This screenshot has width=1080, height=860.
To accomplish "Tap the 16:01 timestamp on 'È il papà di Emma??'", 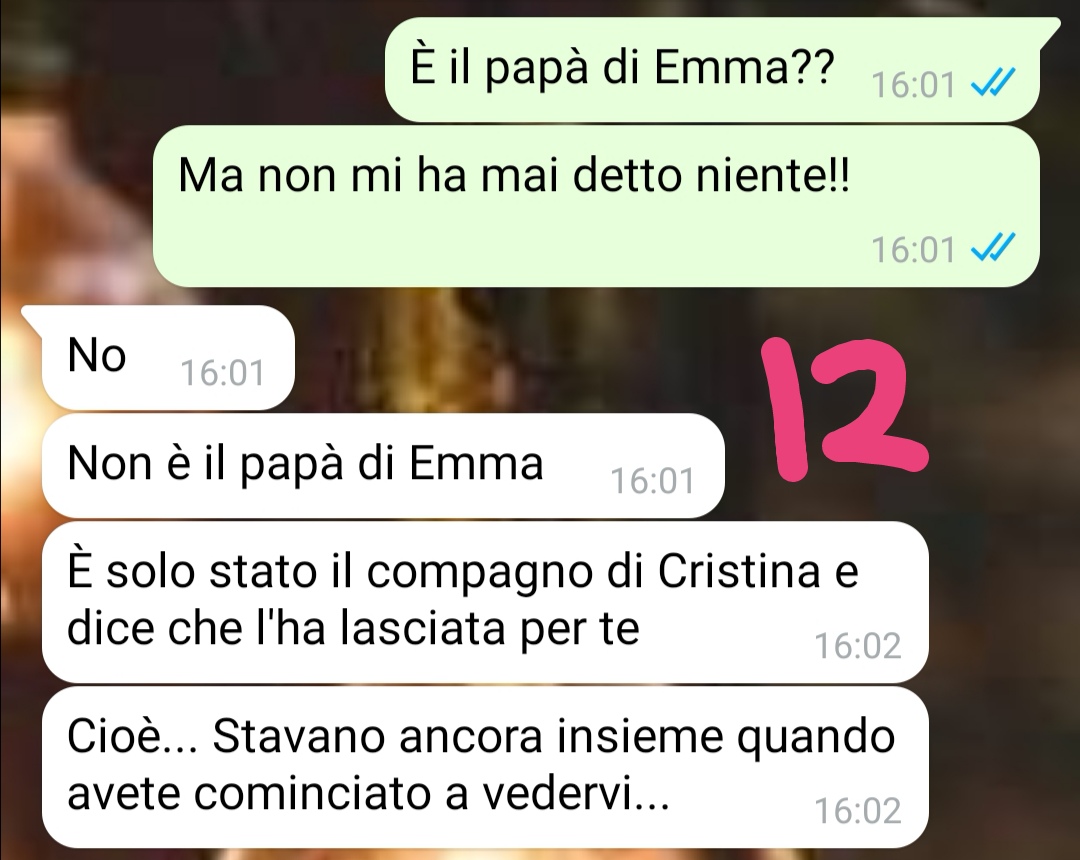I will click(x=914, y=85).
